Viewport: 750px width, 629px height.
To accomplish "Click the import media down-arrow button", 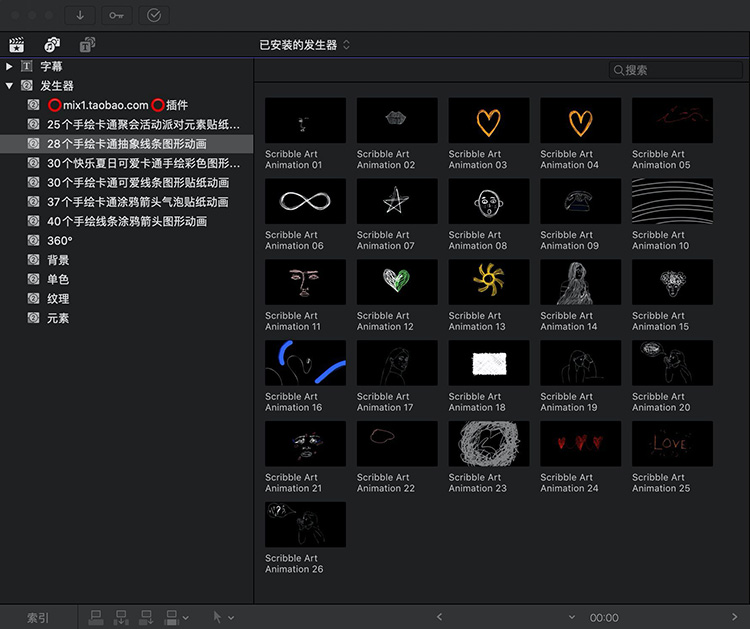I will (x=80, y=15).
